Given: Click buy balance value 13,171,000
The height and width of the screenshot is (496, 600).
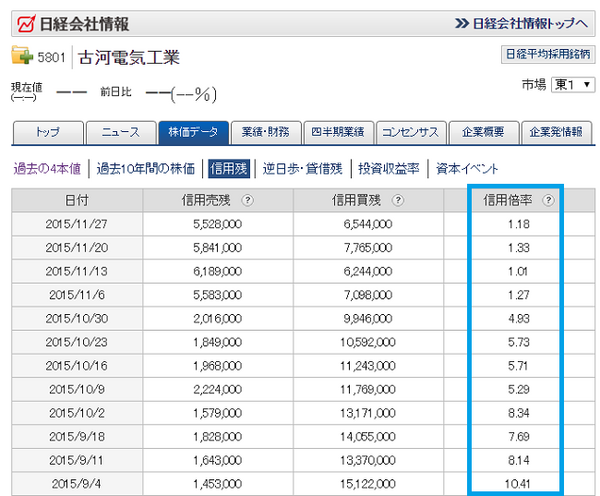Looking at the screenshot, I should click(368, 413).
